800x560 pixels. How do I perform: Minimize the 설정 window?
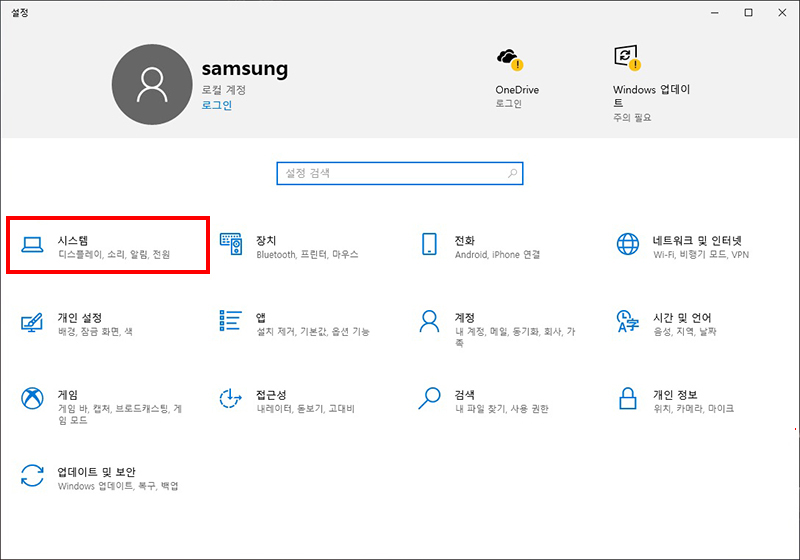point(715,13)
